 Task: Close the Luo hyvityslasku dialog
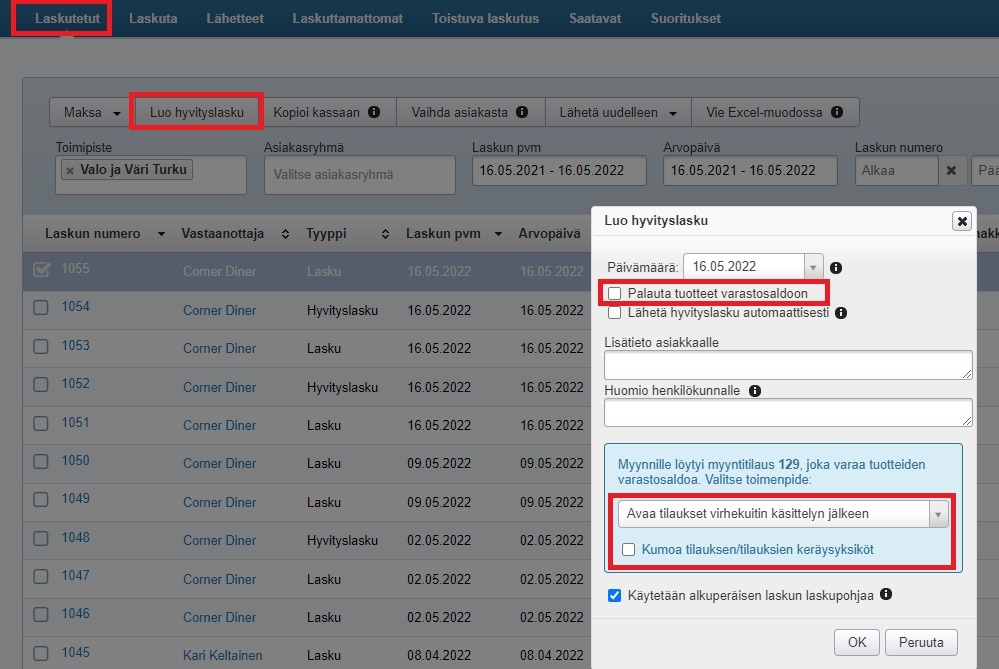pyautogui.click(x=961, y=221)
